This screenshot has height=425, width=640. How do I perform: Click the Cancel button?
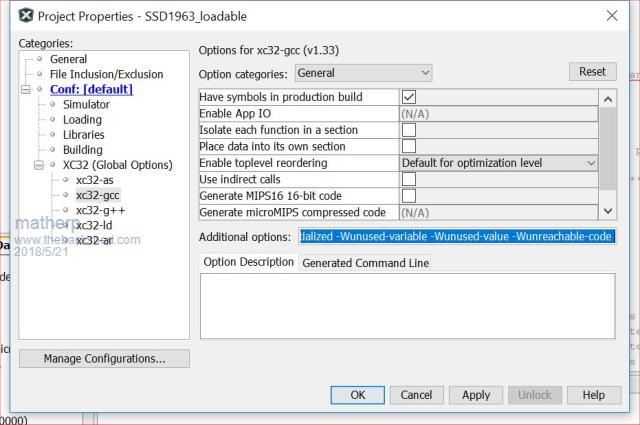416,395
